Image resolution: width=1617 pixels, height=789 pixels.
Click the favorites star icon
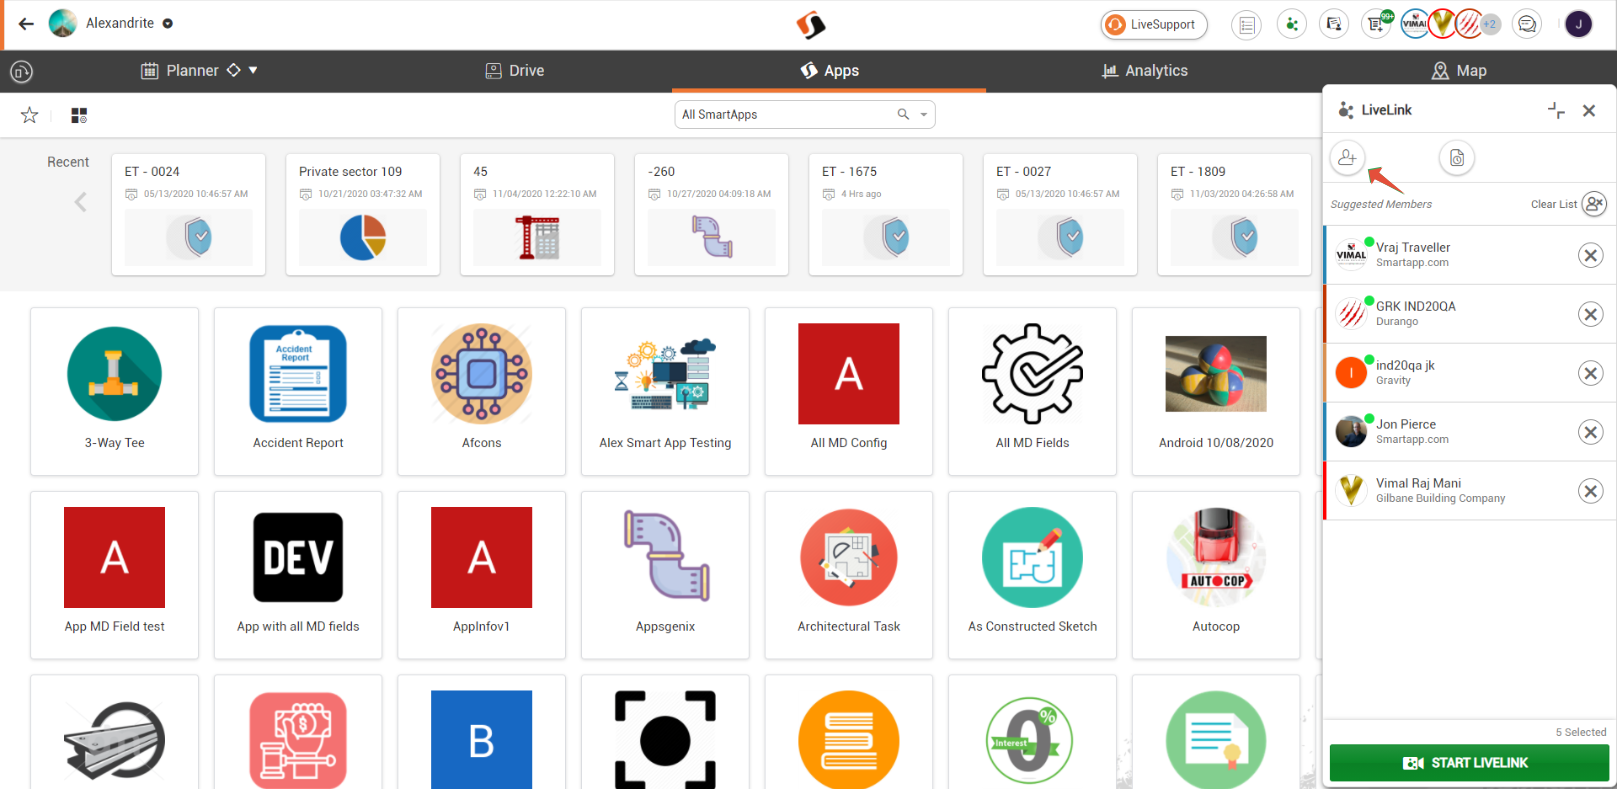pyautogui.click(x=30, y=115)
